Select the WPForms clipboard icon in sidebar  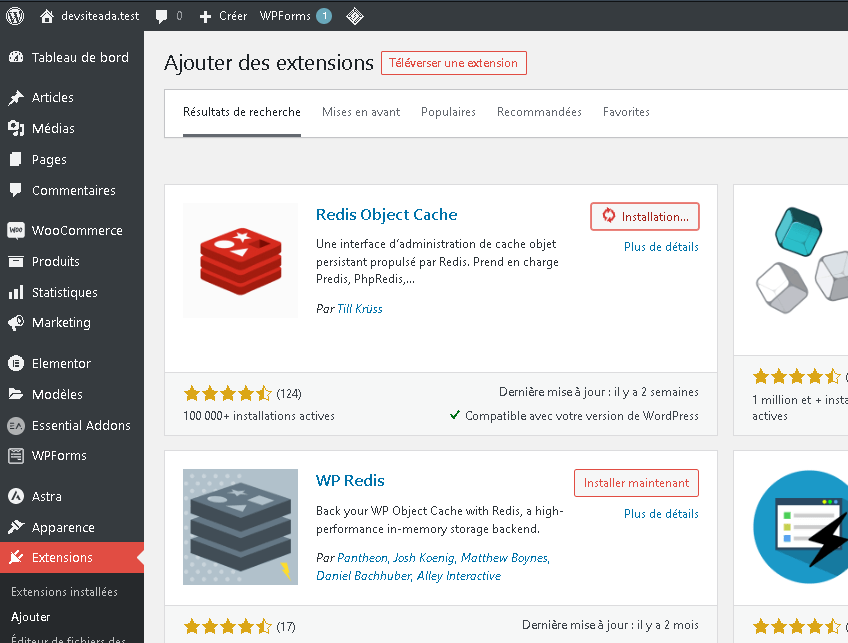point(16,456)
